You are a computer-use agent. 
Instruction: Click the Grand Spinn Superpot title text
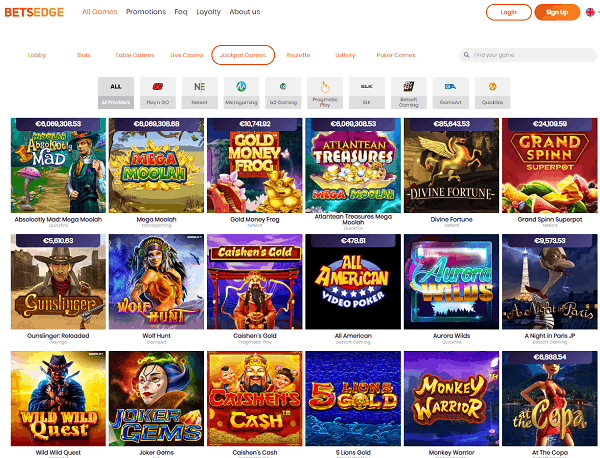click(x=550, y=220)
